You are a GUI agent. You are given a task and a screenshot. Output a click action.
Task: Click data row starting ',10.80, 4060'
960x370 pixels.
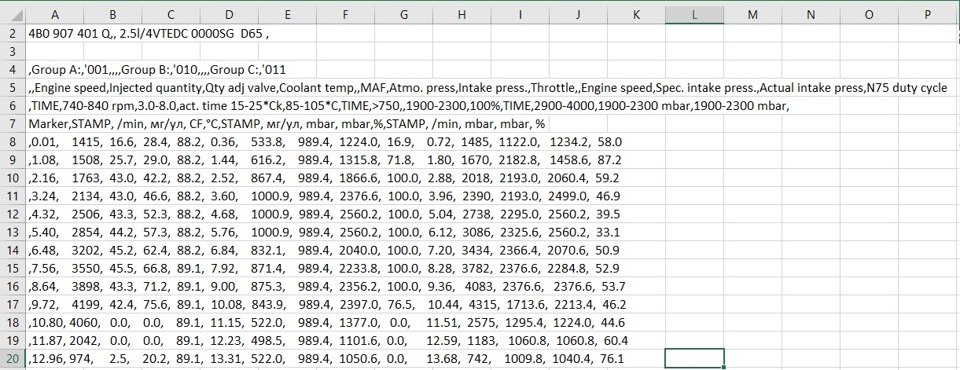coord(327,322)
